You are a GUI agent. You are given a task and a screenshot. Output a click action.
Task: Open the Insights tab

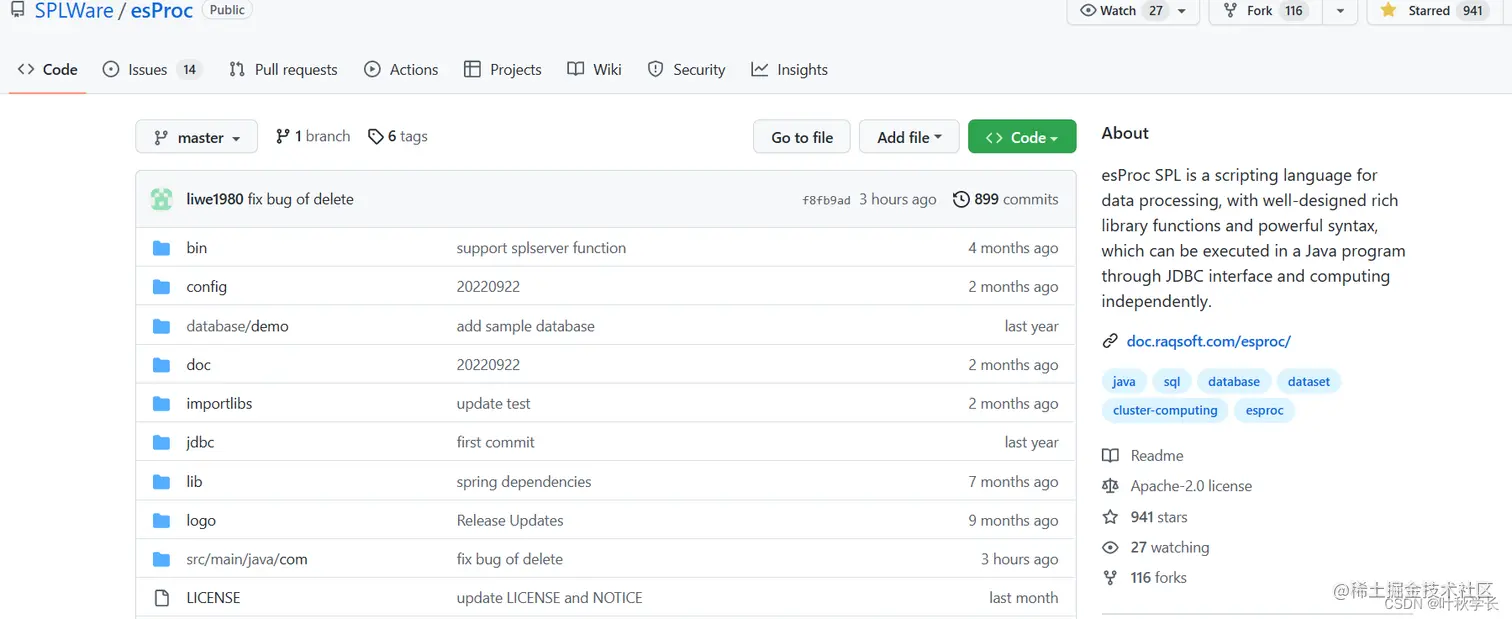[x=790, y=69]
